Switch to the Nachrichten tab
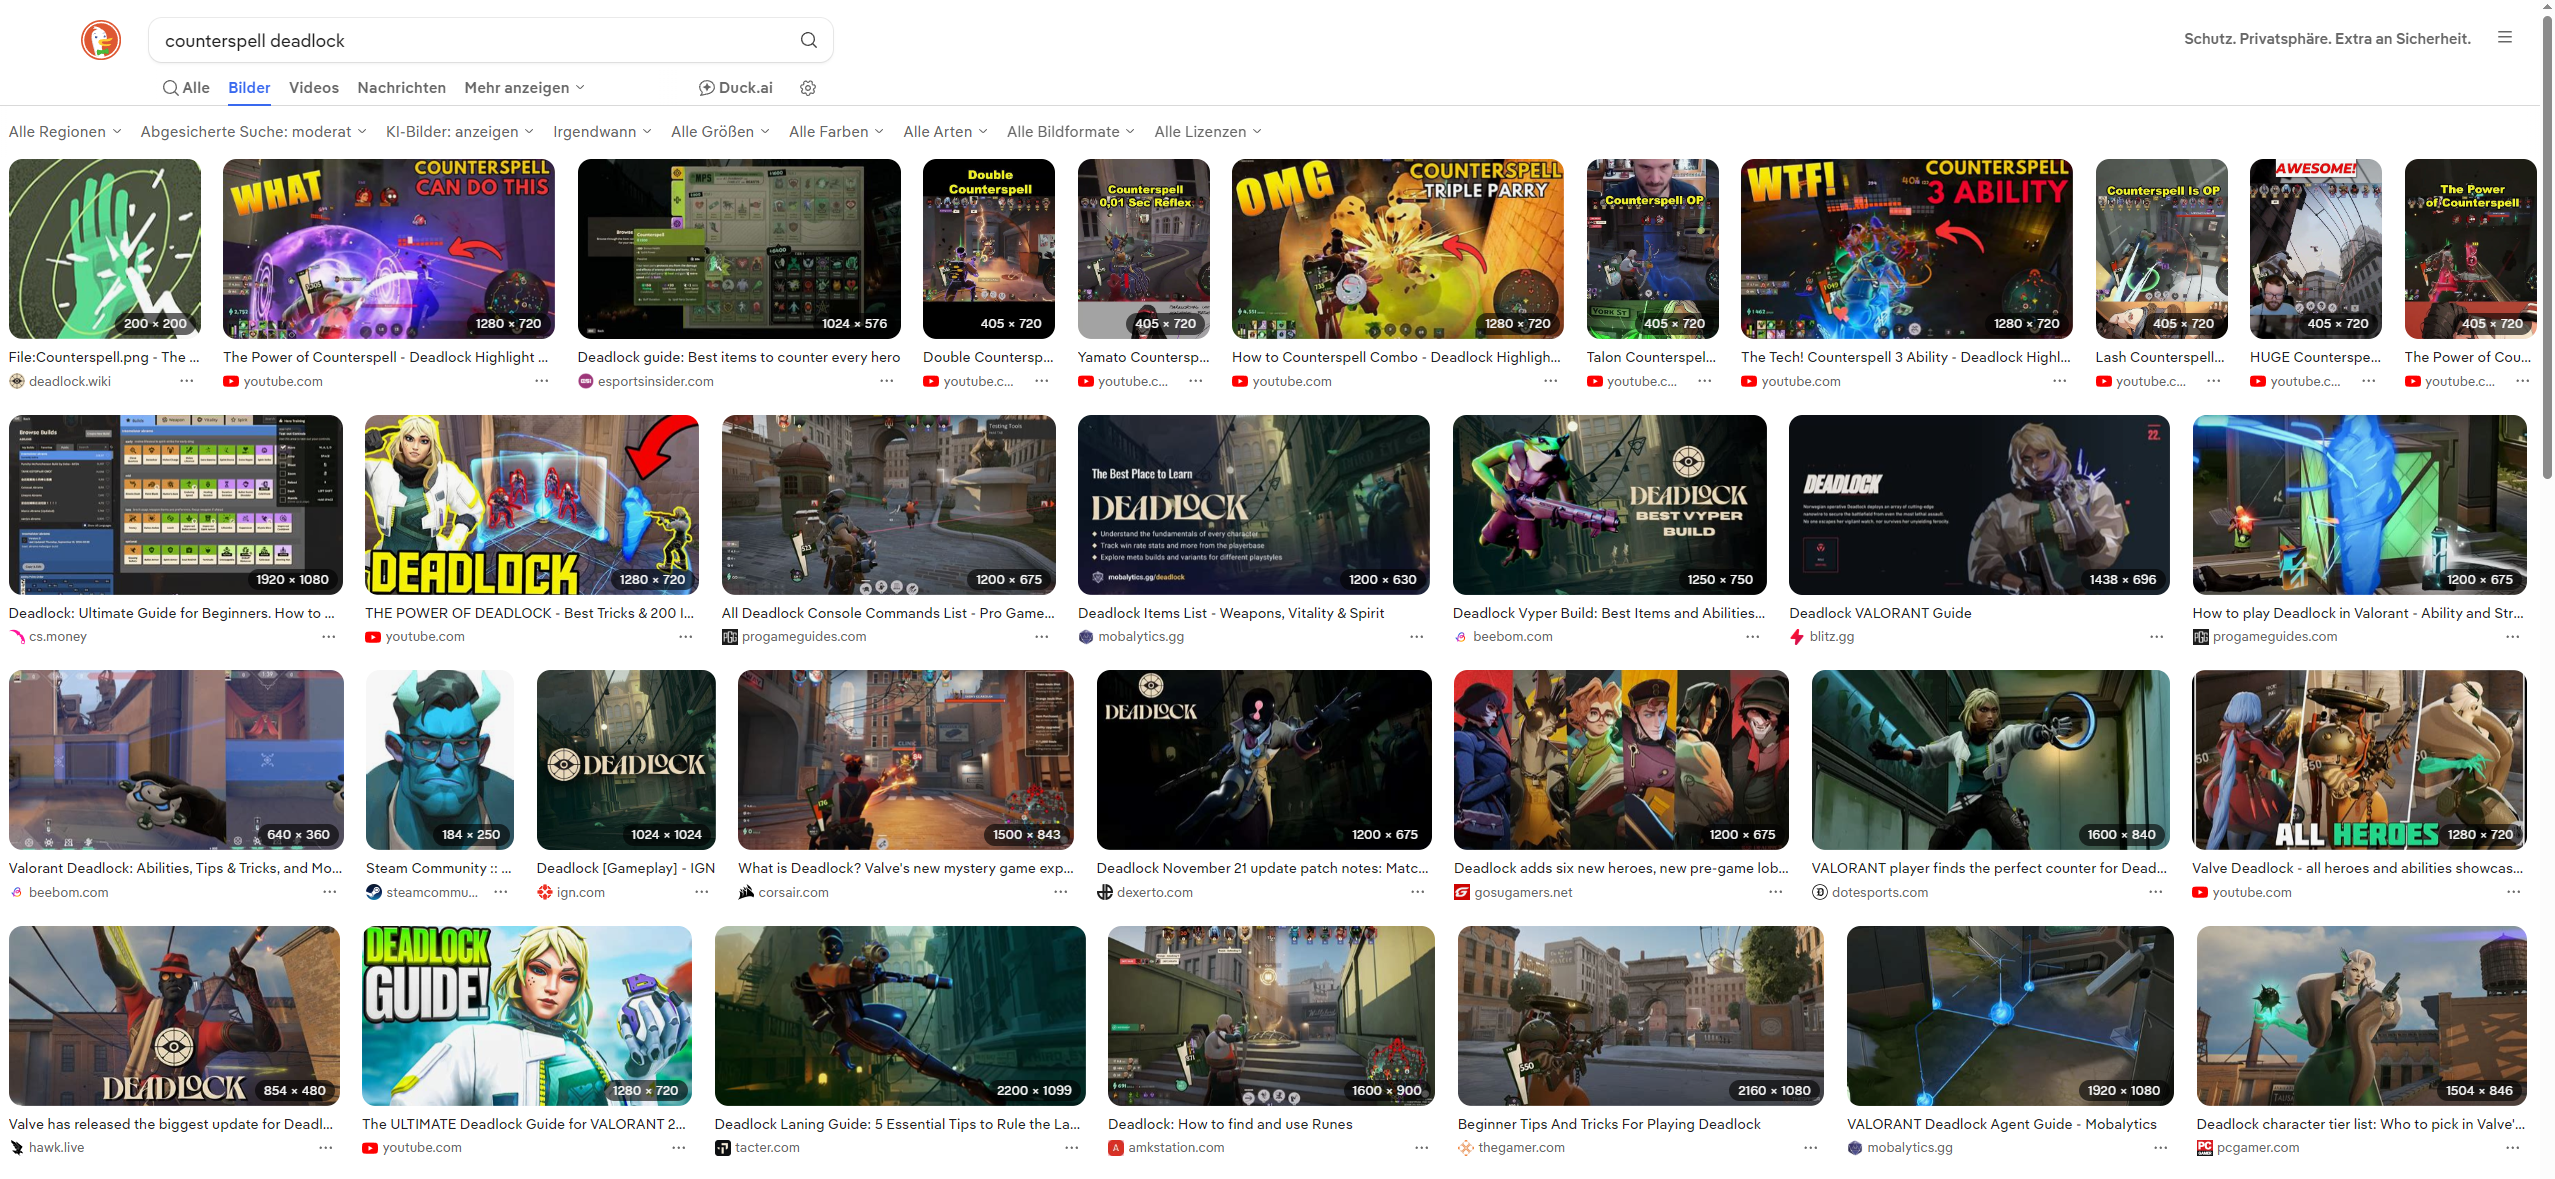This screenshot has width=2555, height=1179. pos(401,88)
